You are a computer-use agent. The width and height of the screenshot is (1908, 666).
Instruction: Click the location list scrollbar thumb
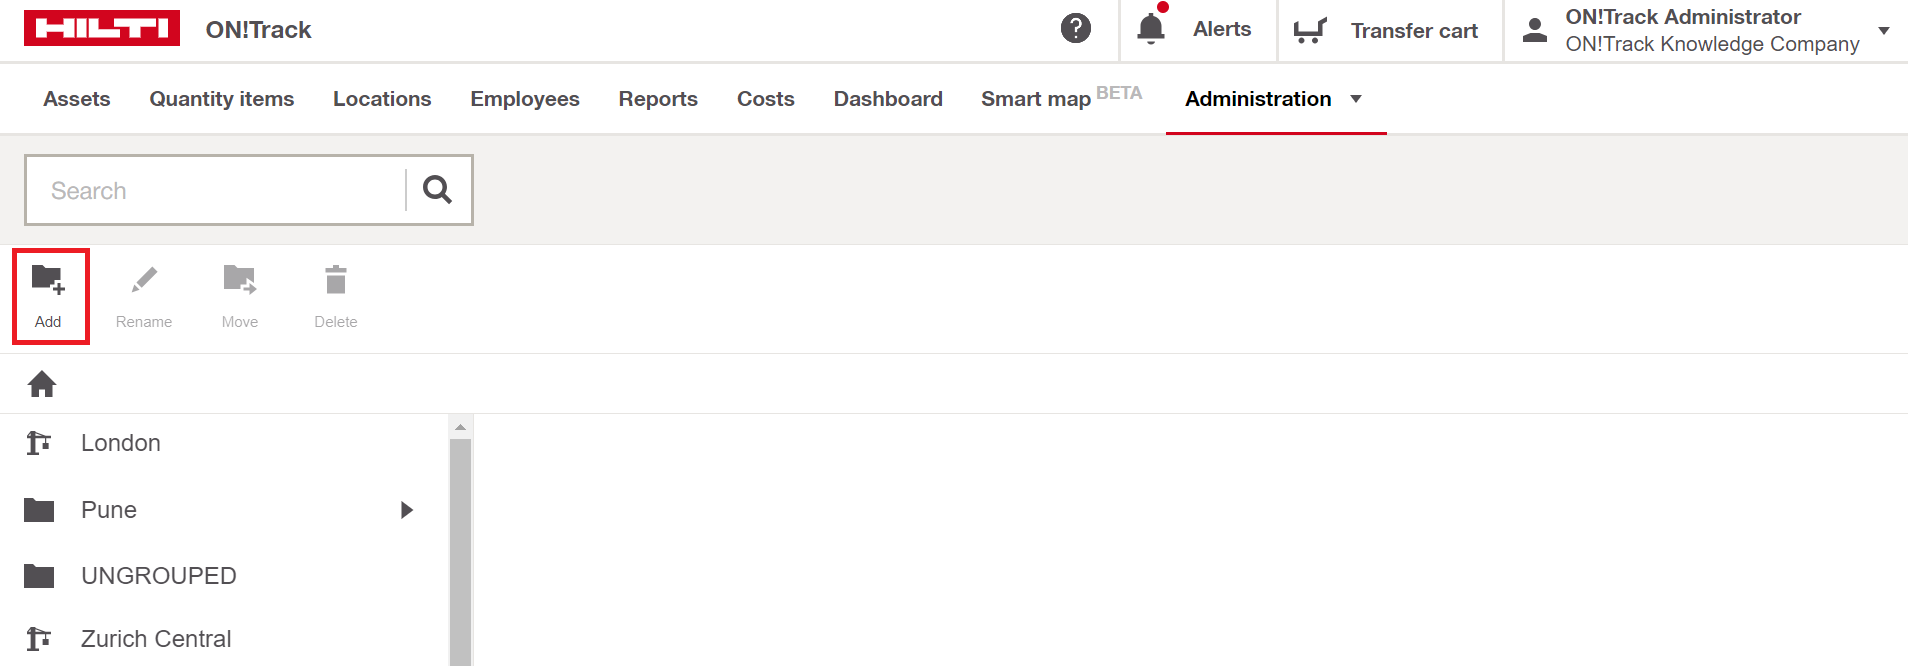coord(460,552)
